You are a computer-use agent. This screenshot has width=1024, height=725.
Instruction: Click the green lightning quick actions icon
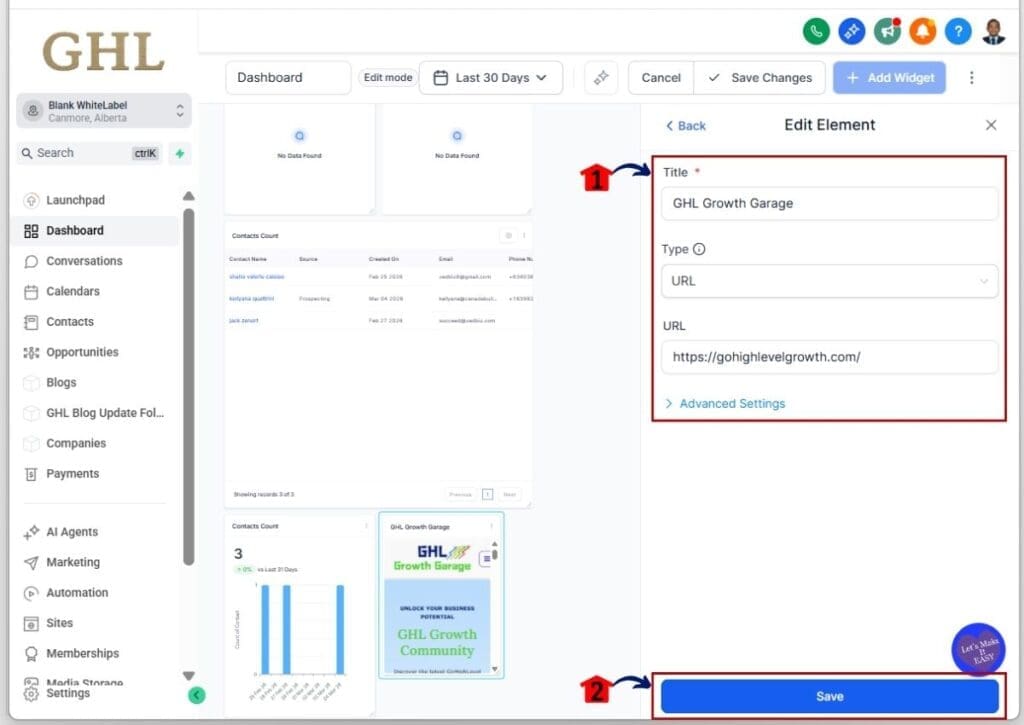[x=180, y=153]
